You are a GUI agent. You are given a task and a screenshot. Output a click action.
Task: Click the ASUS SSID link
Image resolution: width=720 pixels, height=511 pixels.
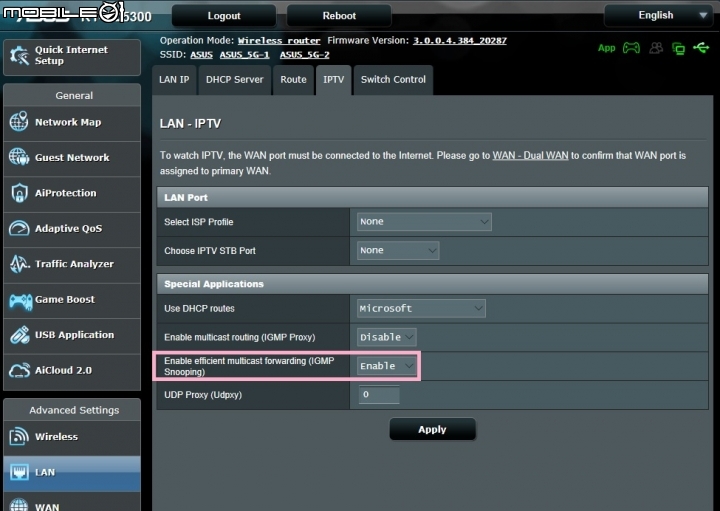(202, 55)
